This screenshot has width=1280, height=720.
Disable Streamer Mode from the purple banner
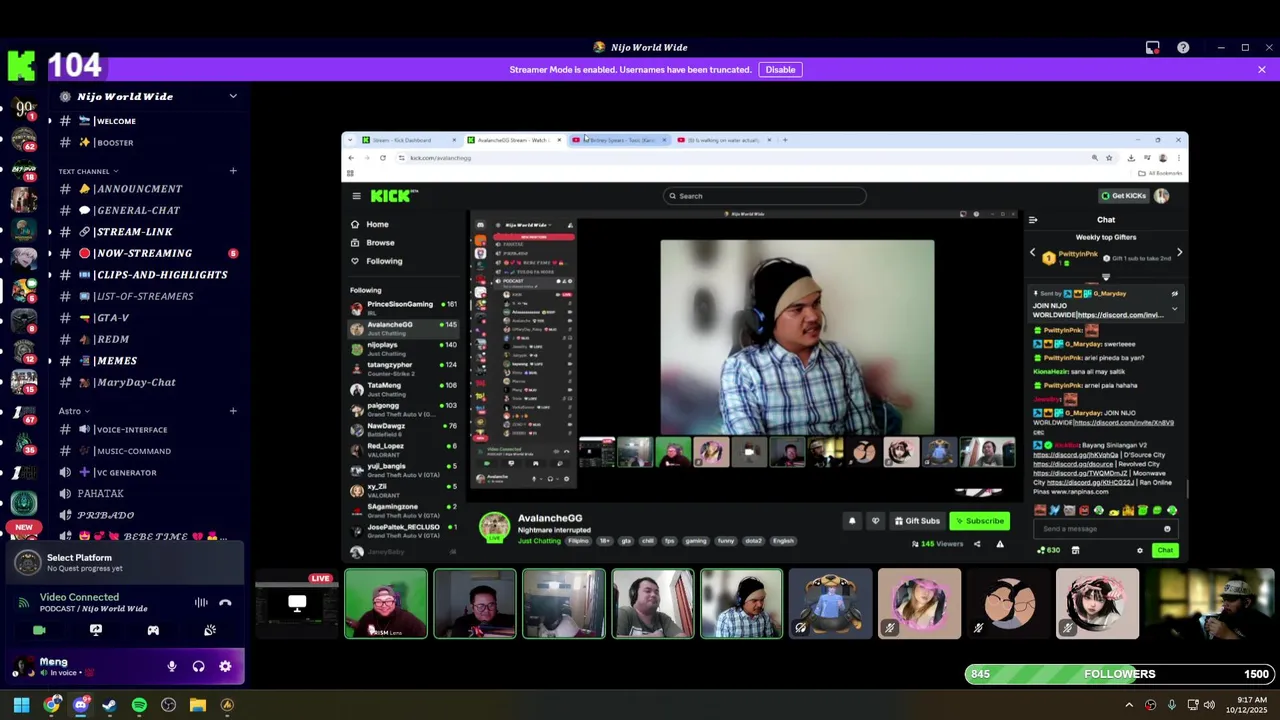[x=780, y=69]
